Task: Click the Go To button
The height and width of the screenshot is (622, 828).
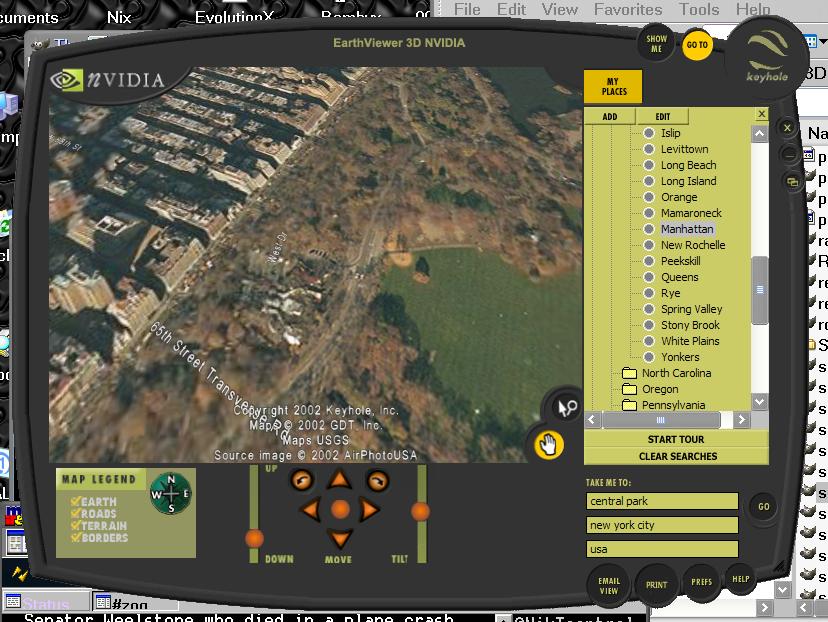Action: [x=697, y=45]
